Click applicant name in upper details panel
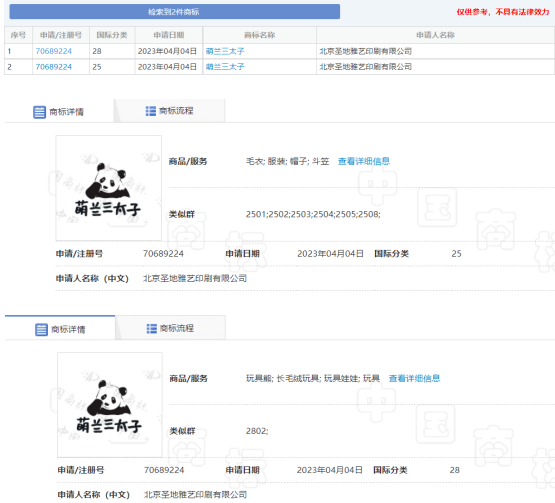 coord(195,279)
